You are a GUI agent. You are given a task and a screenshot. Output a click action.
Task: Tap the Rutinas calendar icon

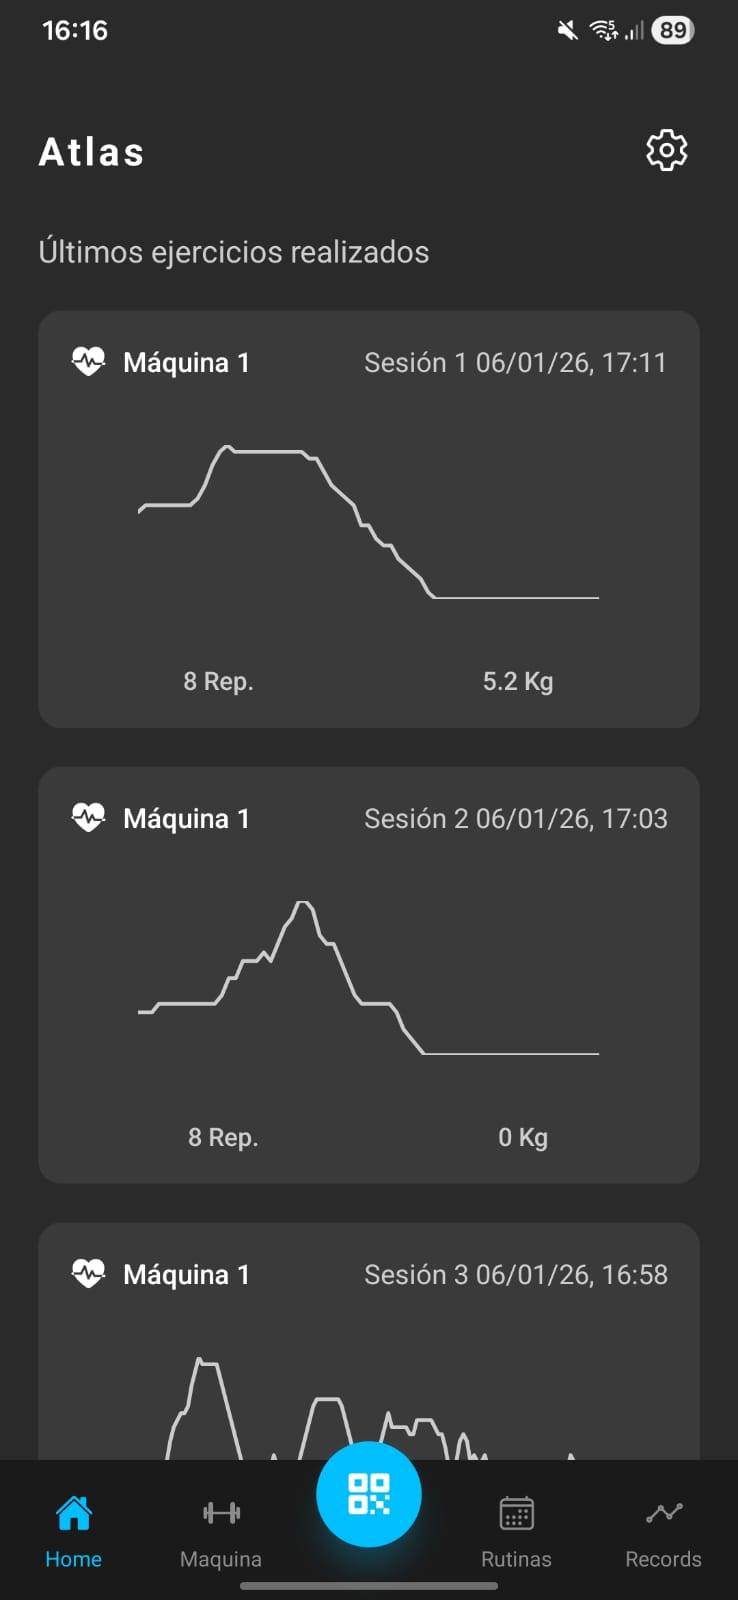coord(516,1513)
